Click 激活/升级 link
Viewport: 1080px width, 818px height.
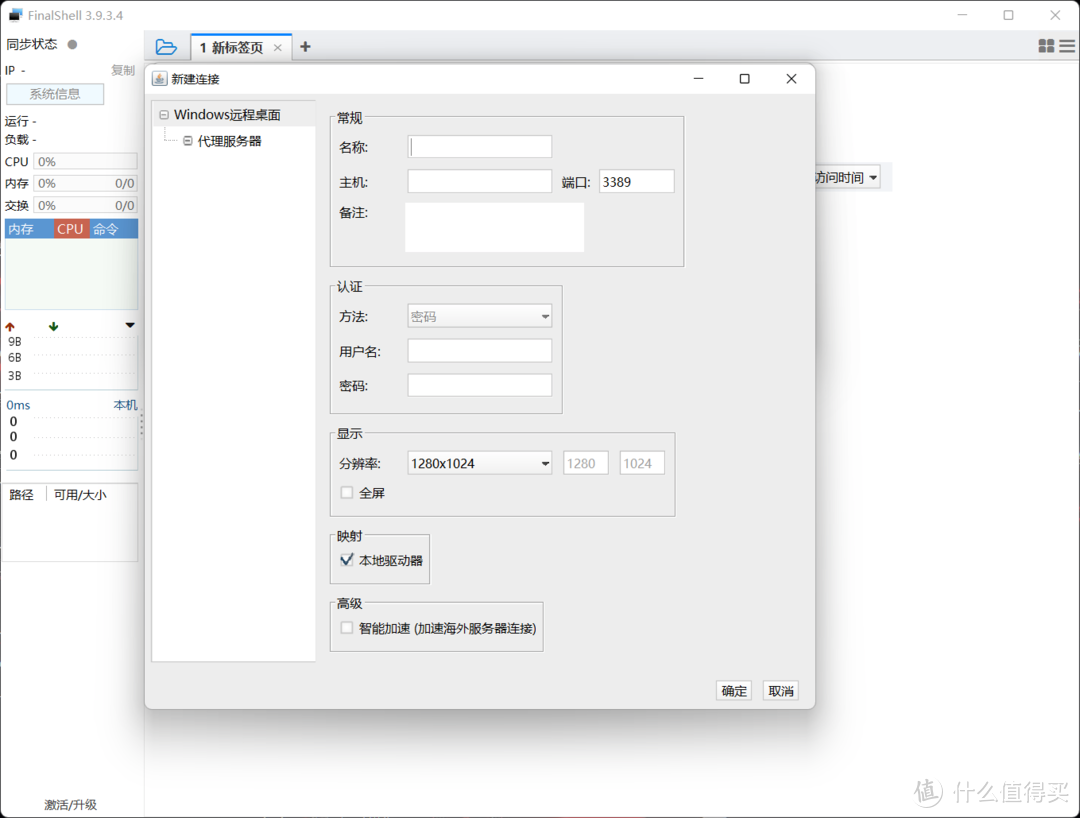click(71, 804)
